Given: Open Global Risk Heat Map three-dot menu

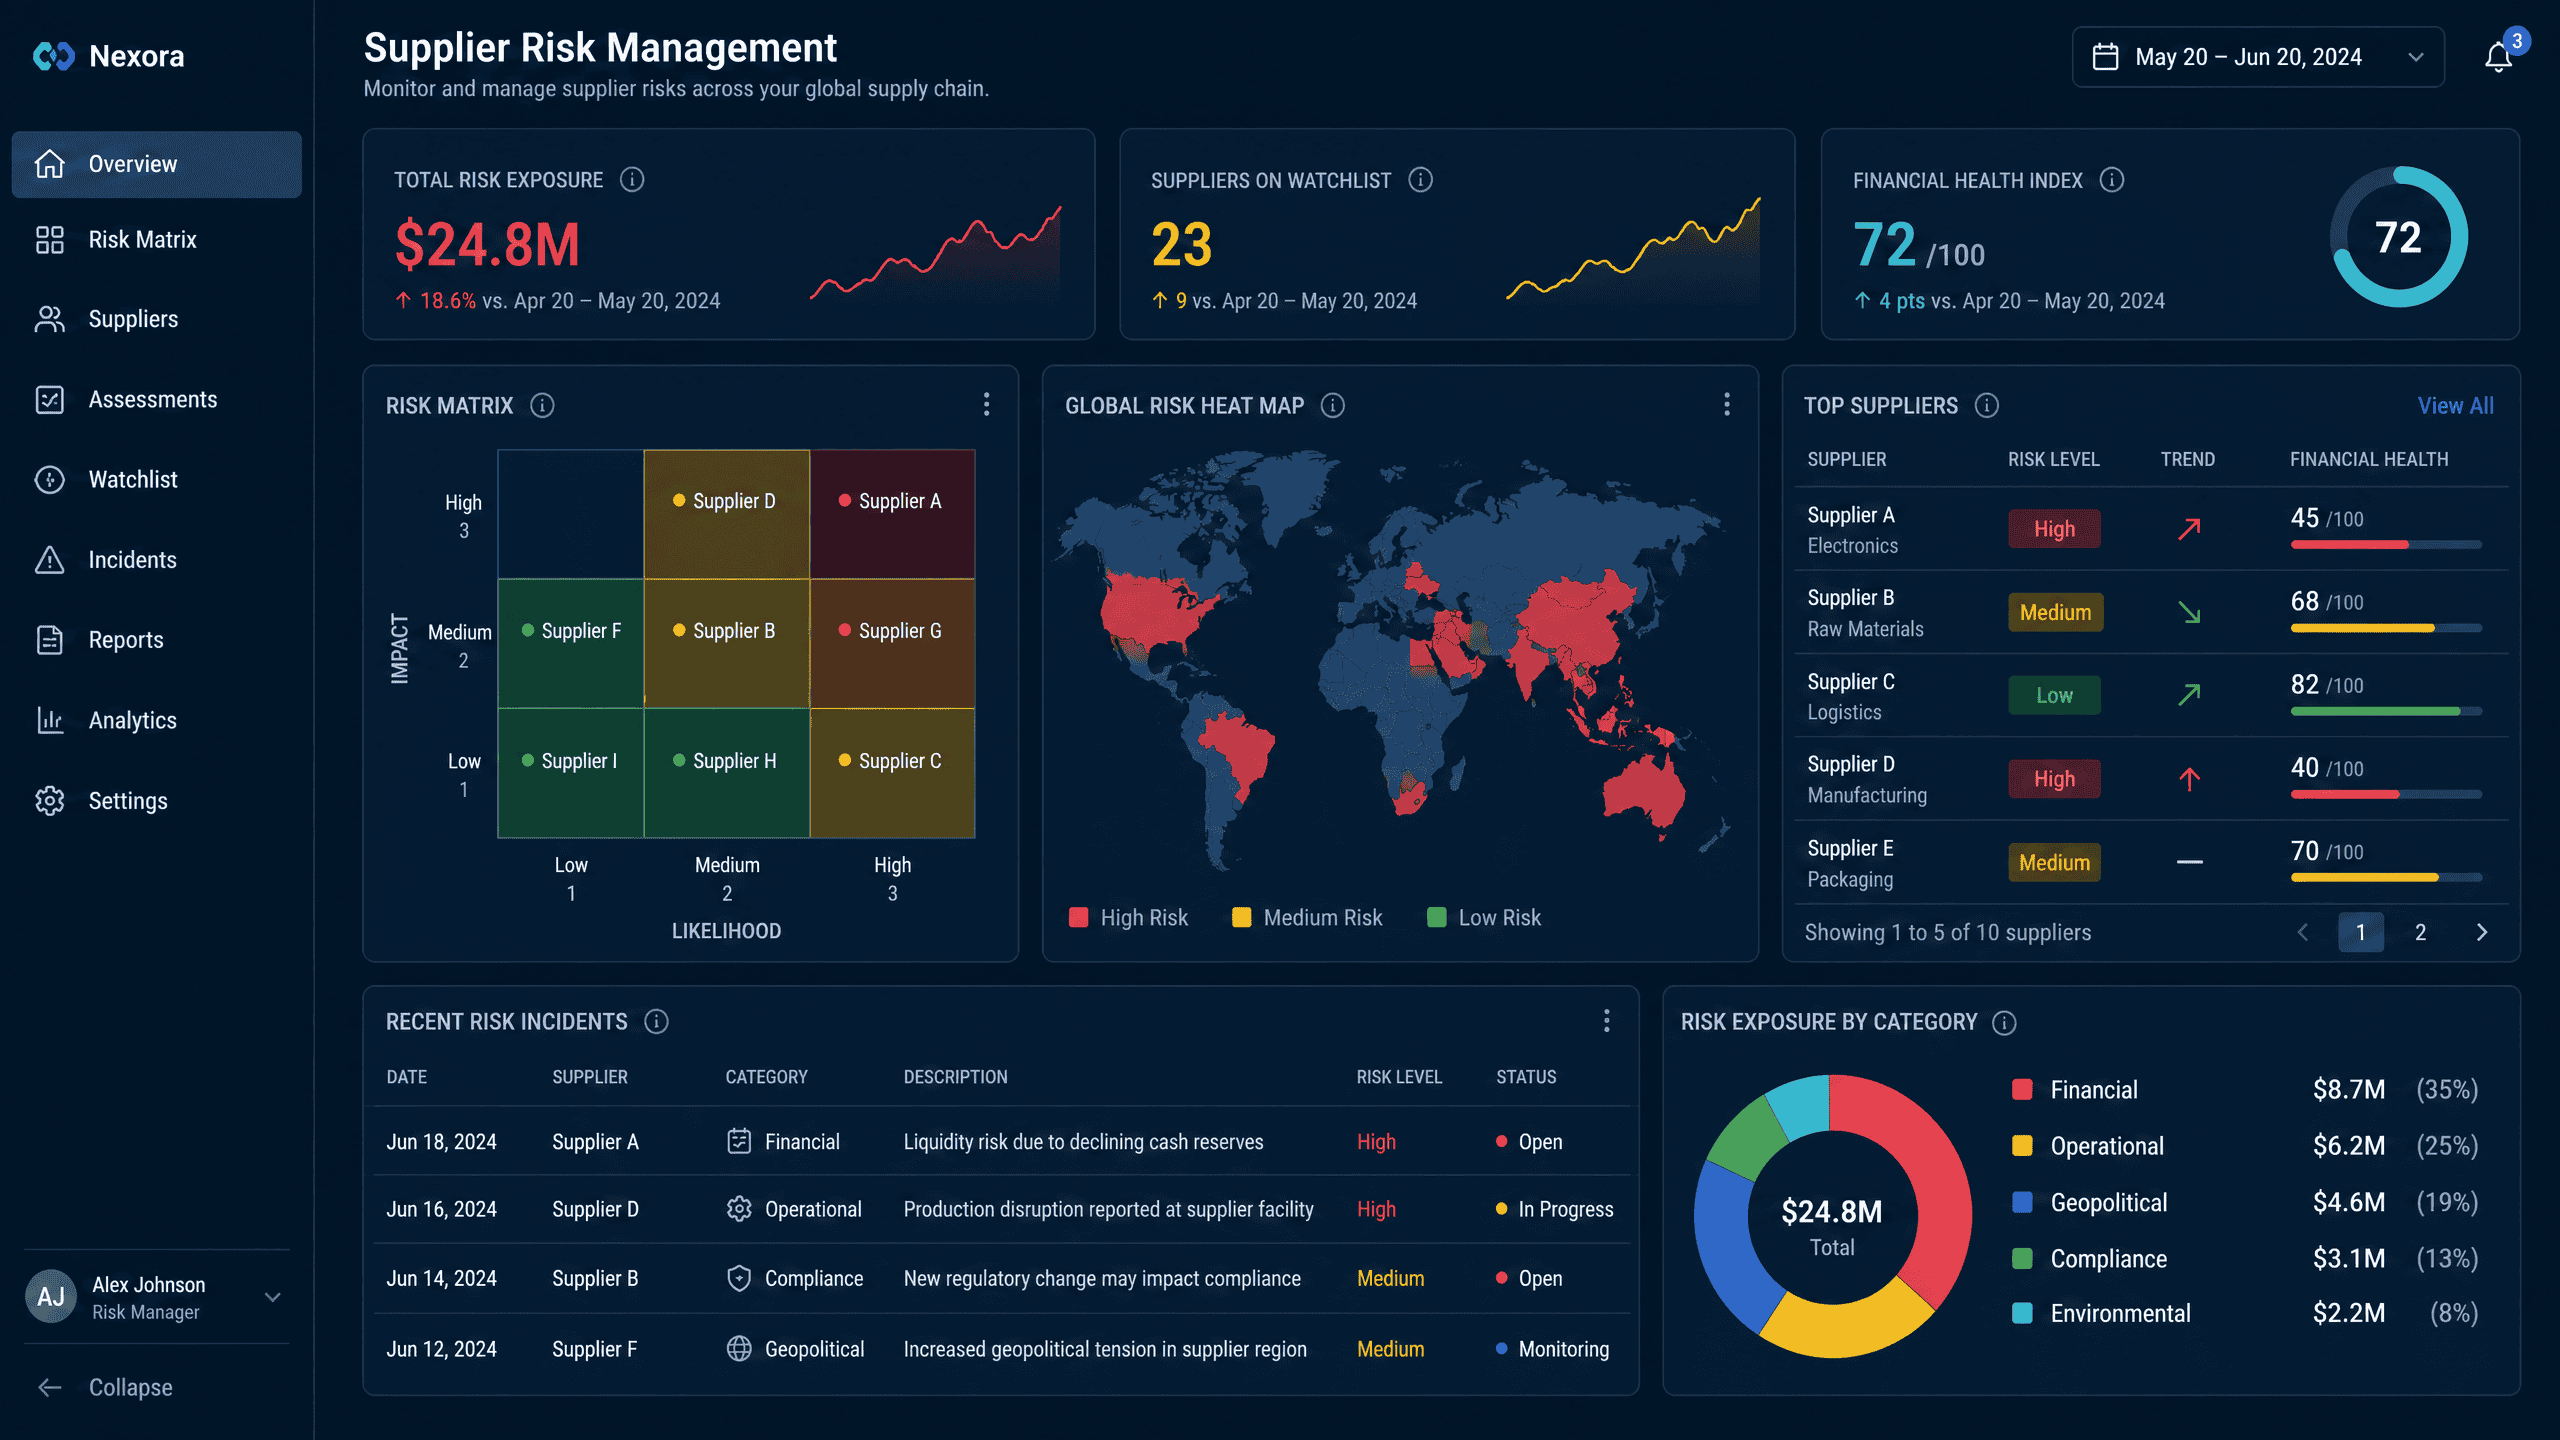Looking at the screenshot, I should [x=1726, y=404].
